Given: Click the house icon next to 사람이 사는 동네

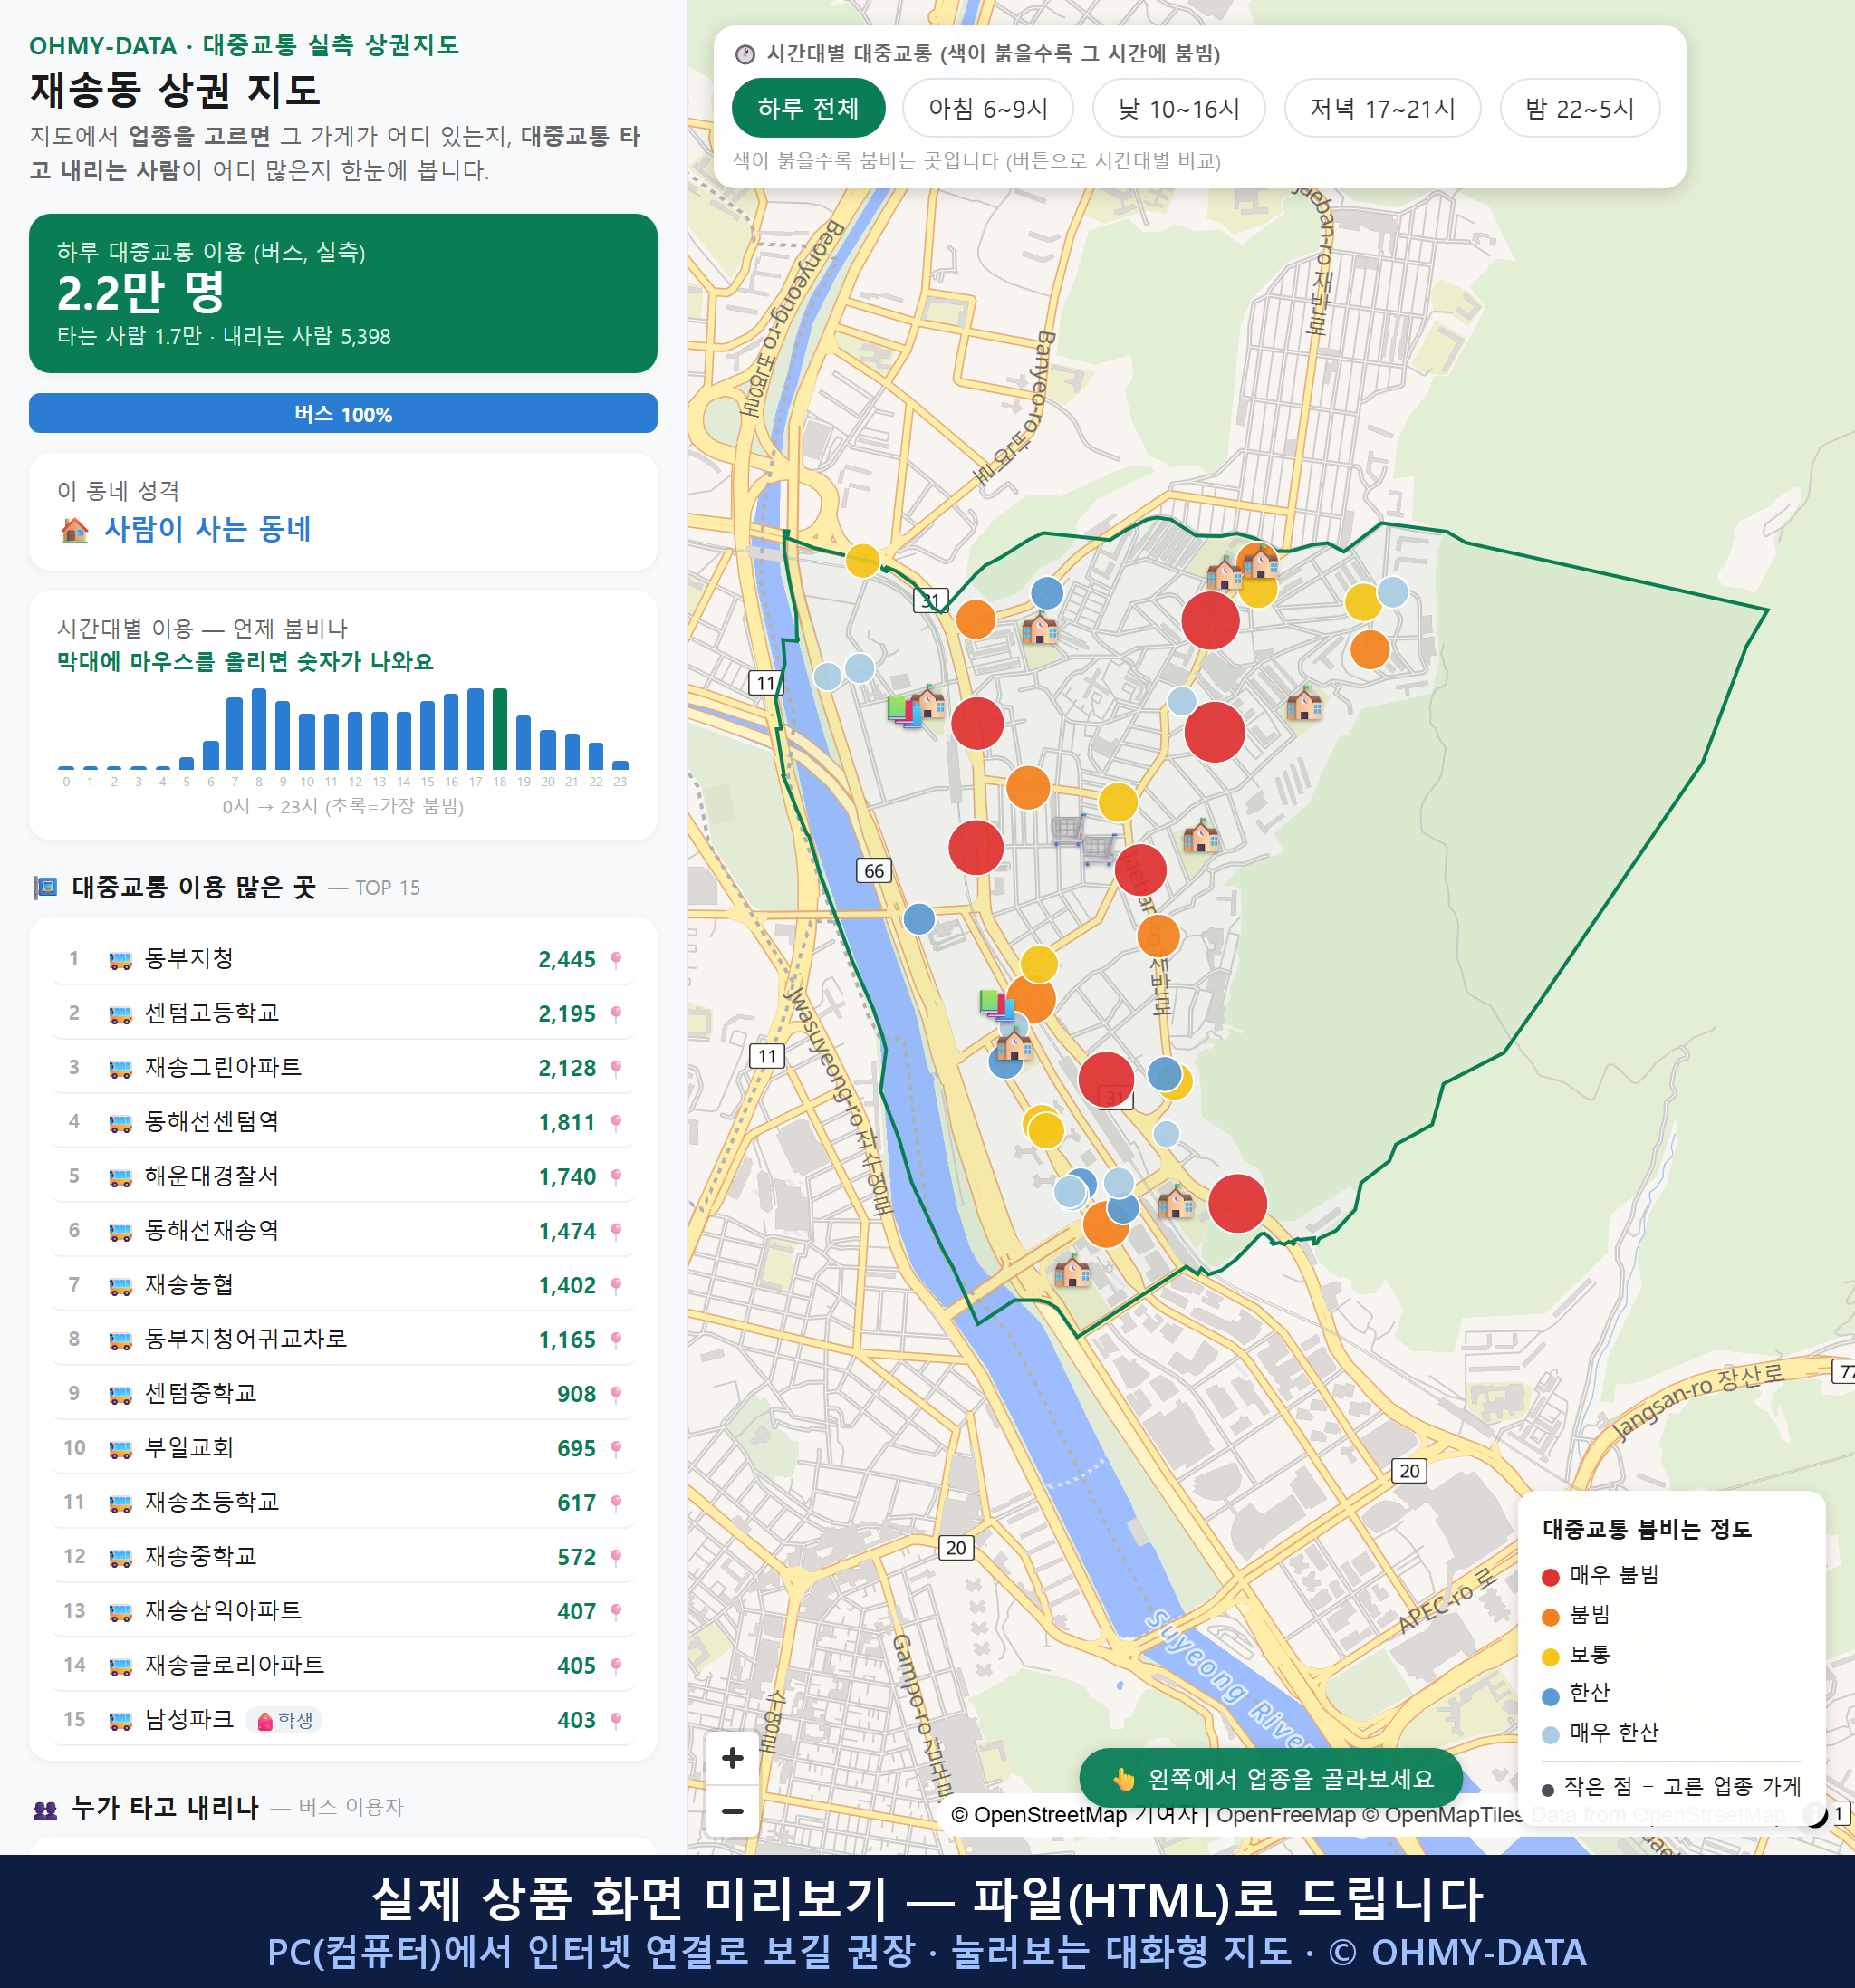Looking at the screenshot, I should [74, 530].
